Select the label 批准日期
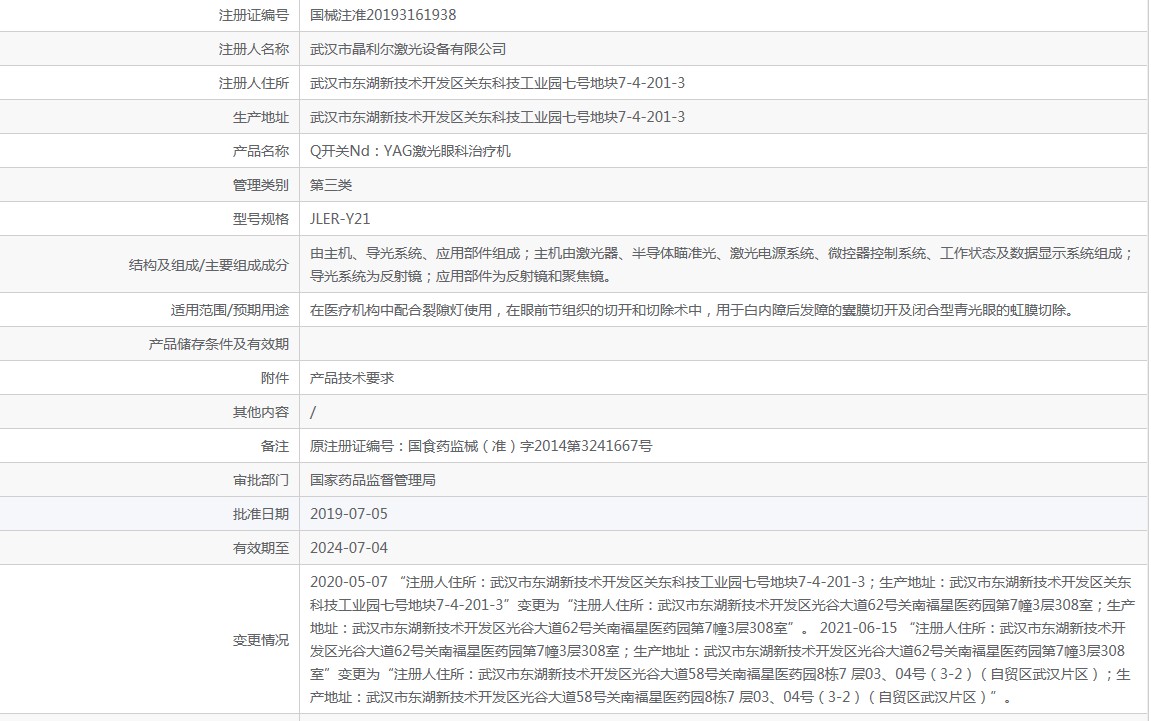The height and width of the screenshot is (721, 1151). click(261, 514)
